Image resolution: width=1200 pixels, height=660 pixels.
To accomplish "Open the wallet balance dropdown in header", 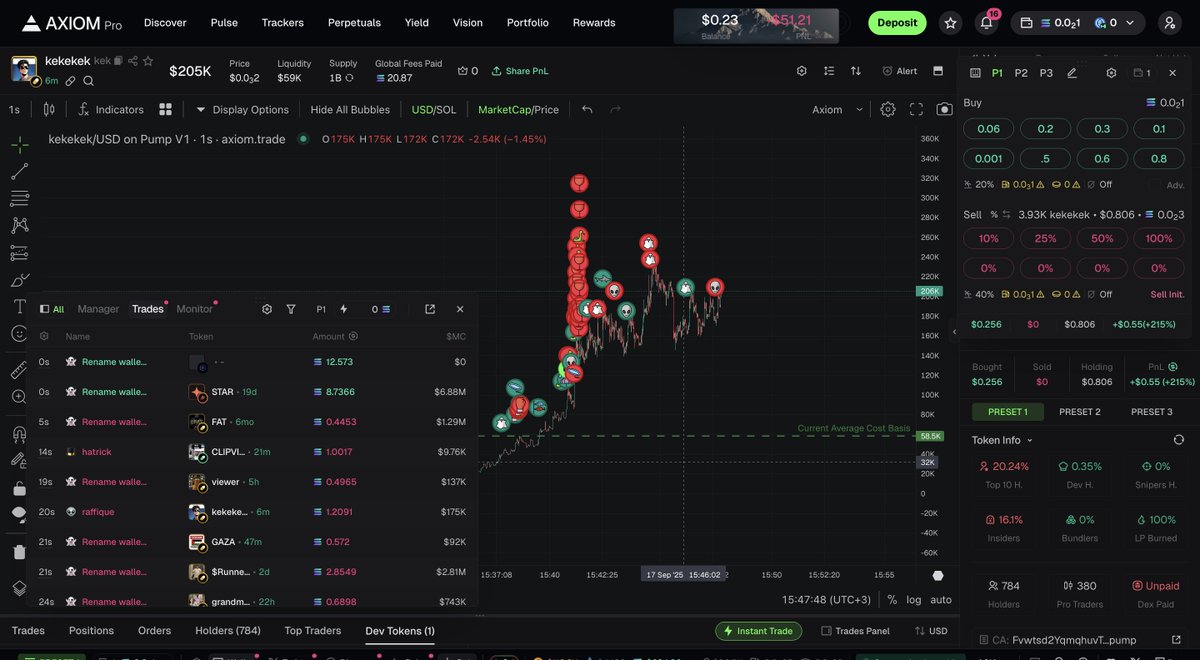I will (x=1078, y=23).
